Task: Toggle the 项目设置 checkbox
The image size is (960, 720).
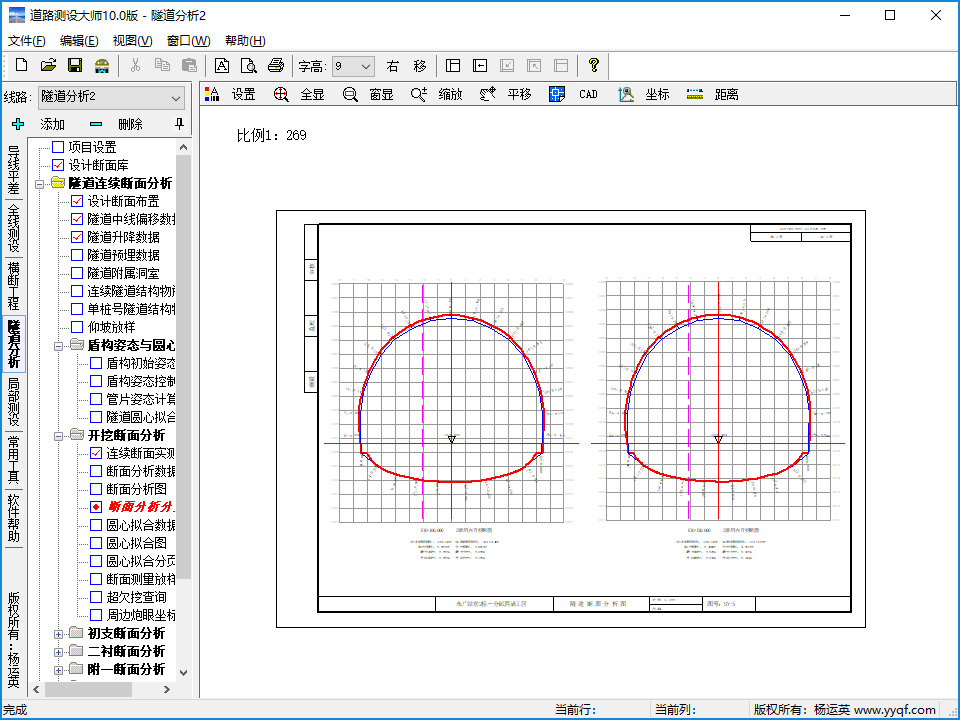Action: [58, 147]
